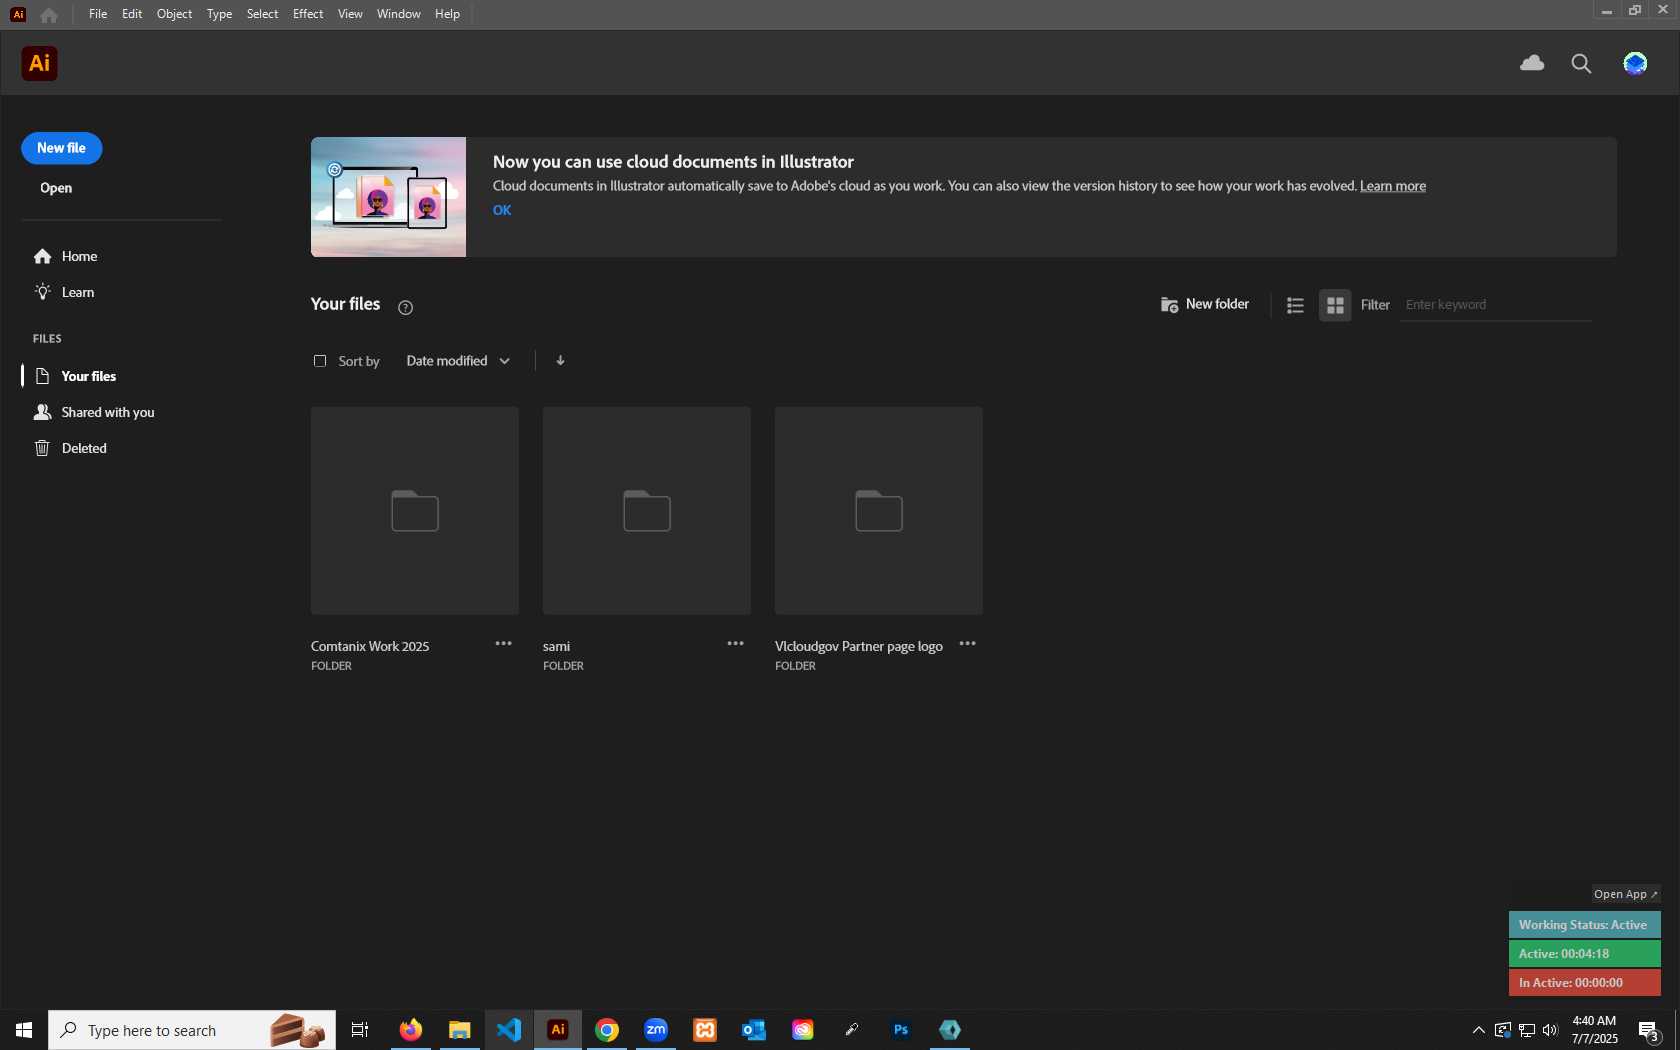Open the Type menu
The width and height of the screenshot is (1680, 1050).
[219, 14]
